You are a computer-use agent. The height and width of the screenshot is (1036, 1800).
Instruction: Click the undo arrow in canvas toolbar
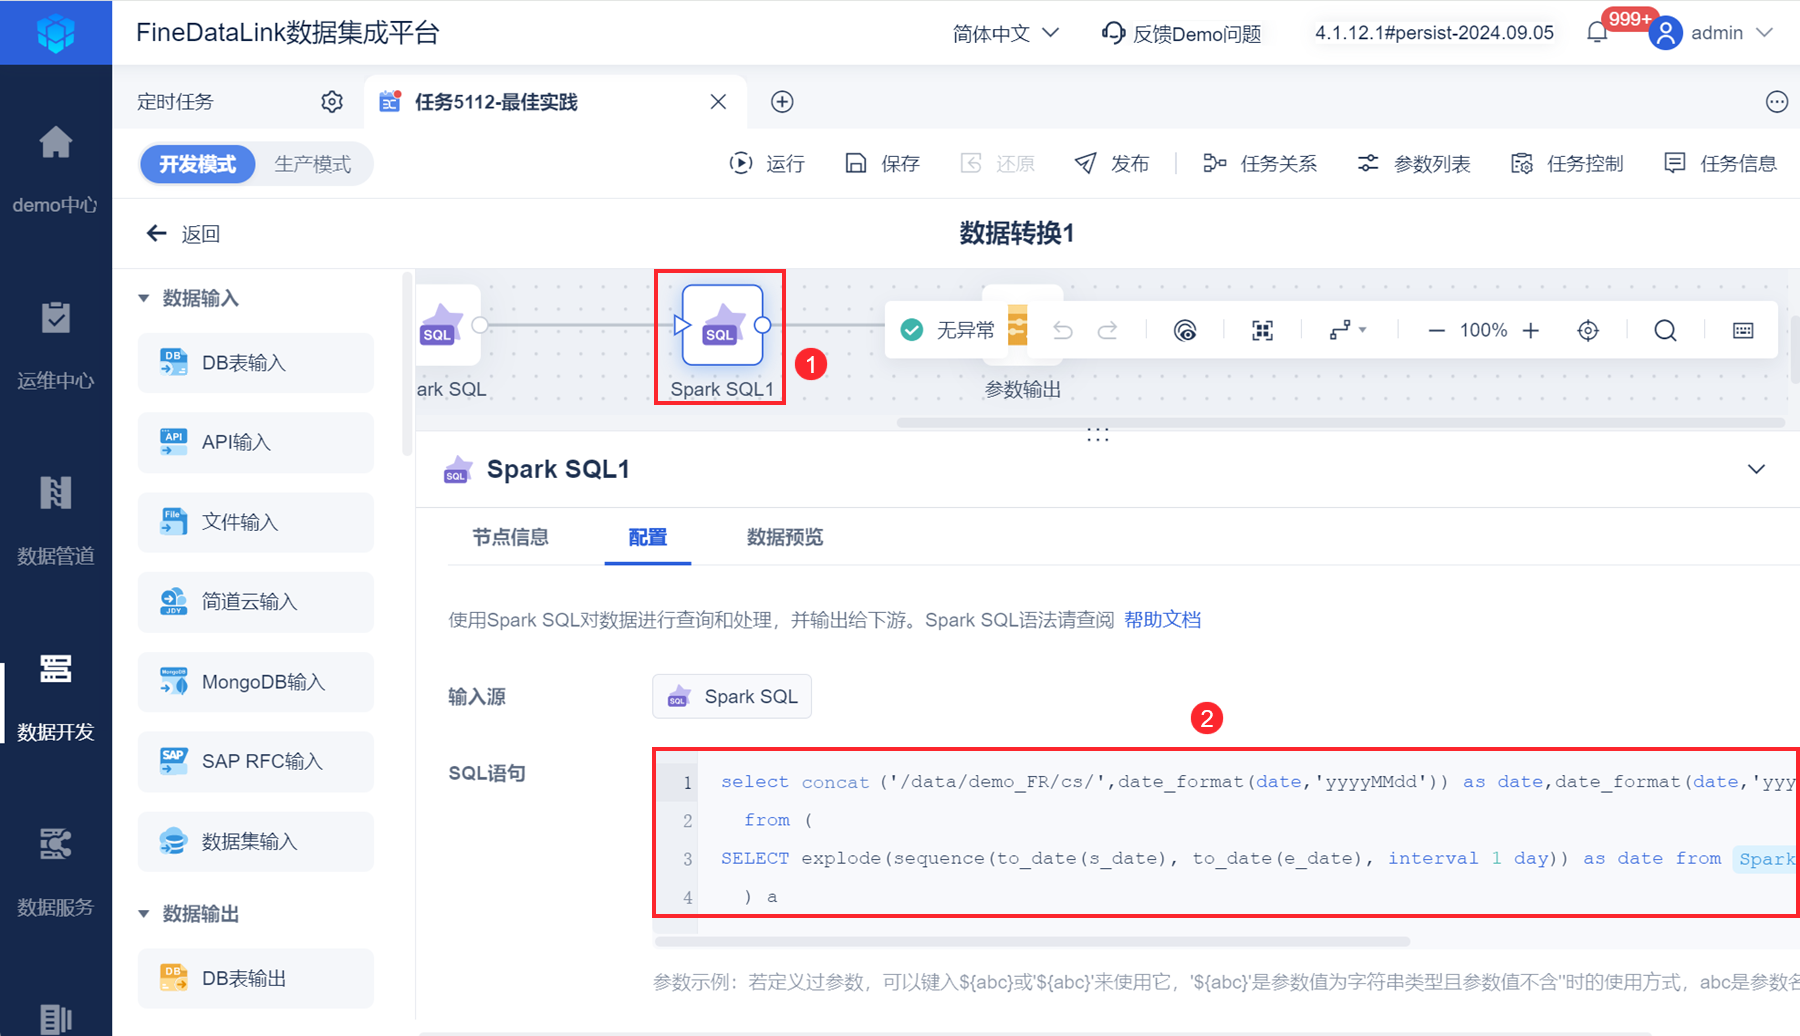[x=1062, y=330]
